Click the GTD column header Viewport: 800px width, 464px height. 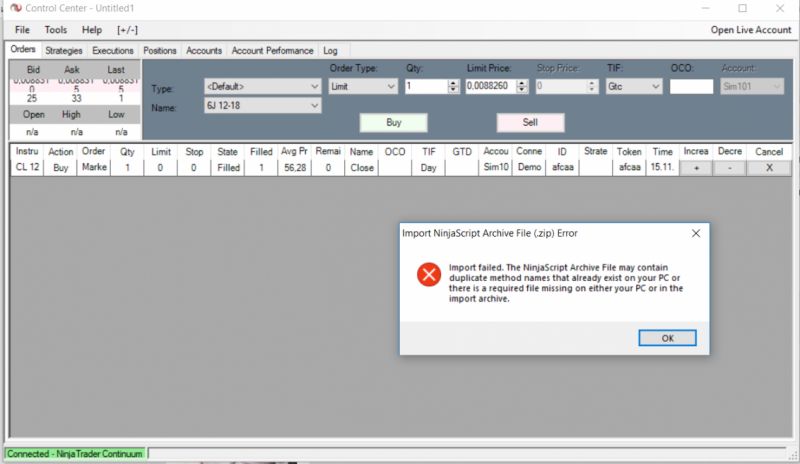(462, 152)
